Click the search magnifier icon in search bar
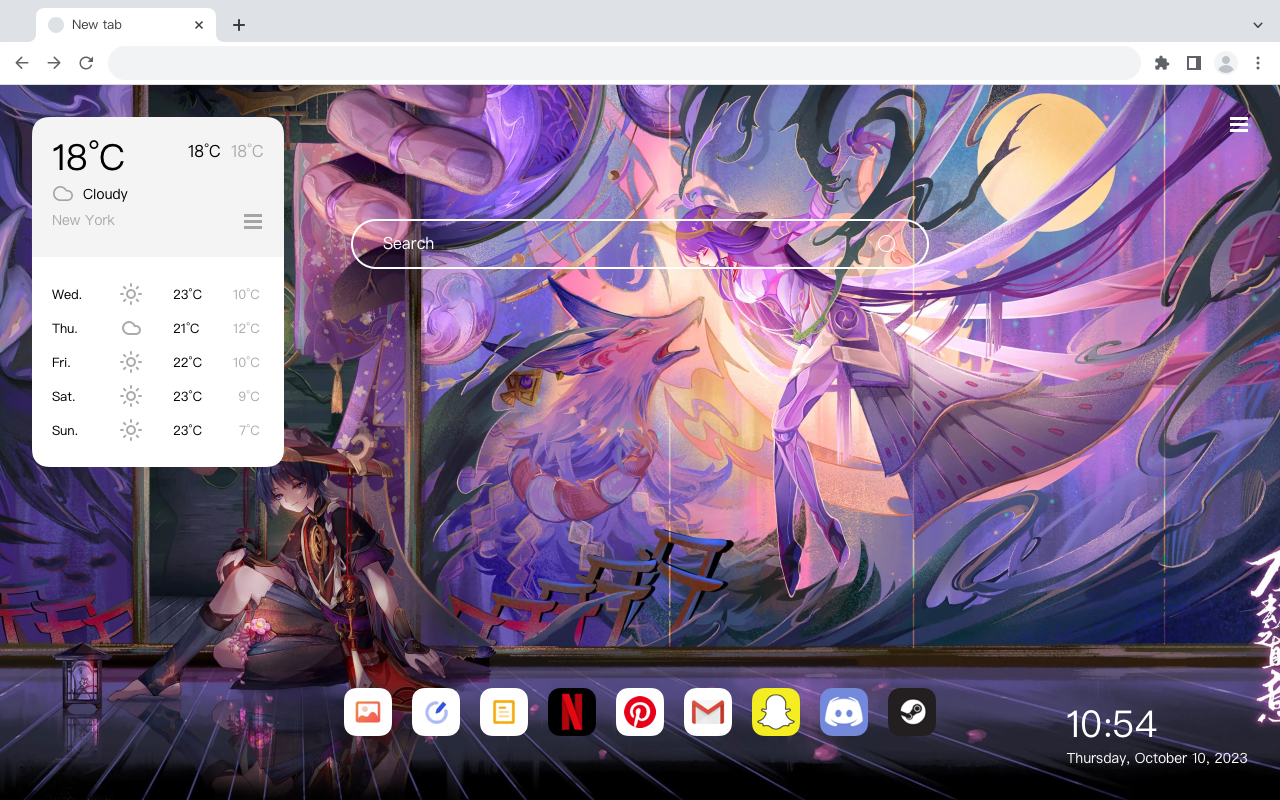The image size is (1280, 800). tap(886, 243)
